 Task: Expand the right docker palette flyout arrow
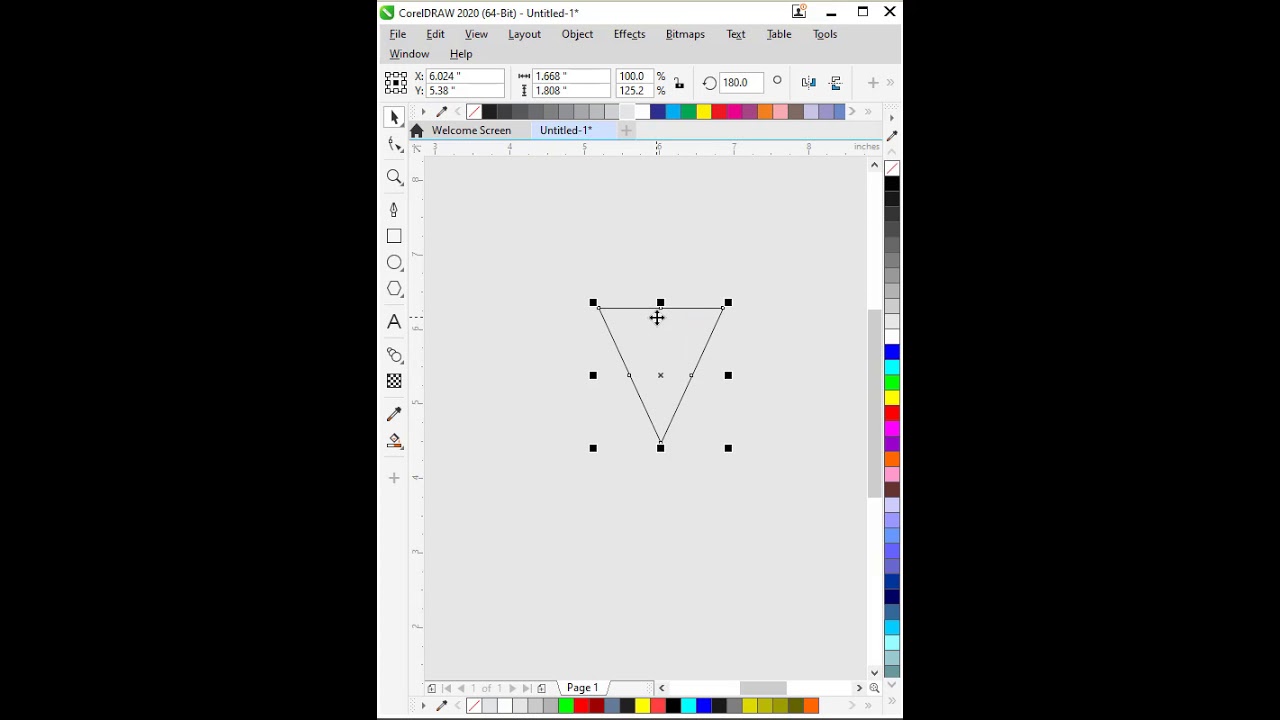pos(892,118)
